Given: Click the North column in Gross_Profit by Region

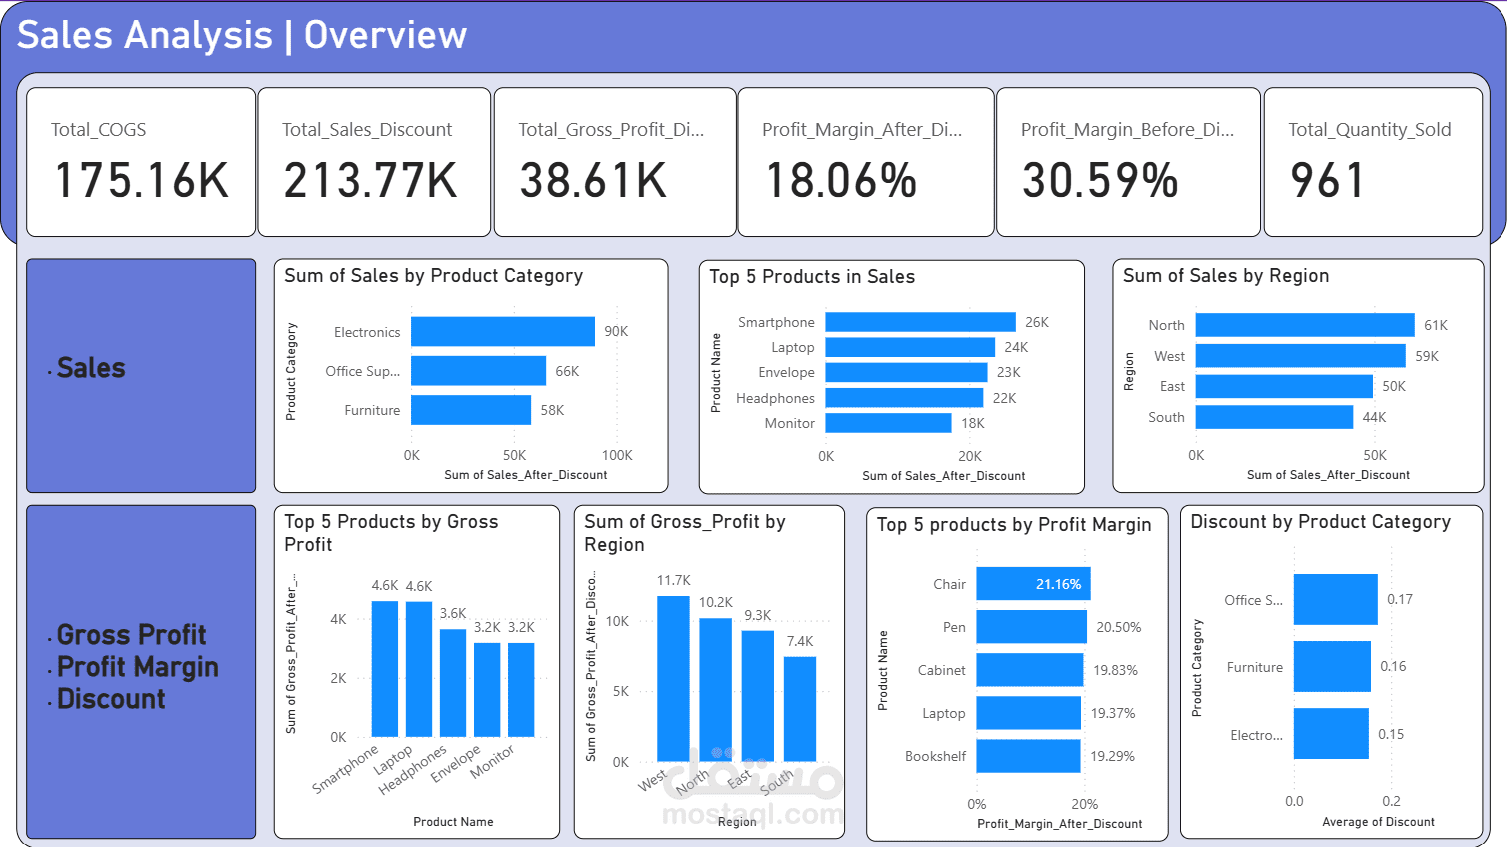Looking at the screenshot, I should 716,690.
